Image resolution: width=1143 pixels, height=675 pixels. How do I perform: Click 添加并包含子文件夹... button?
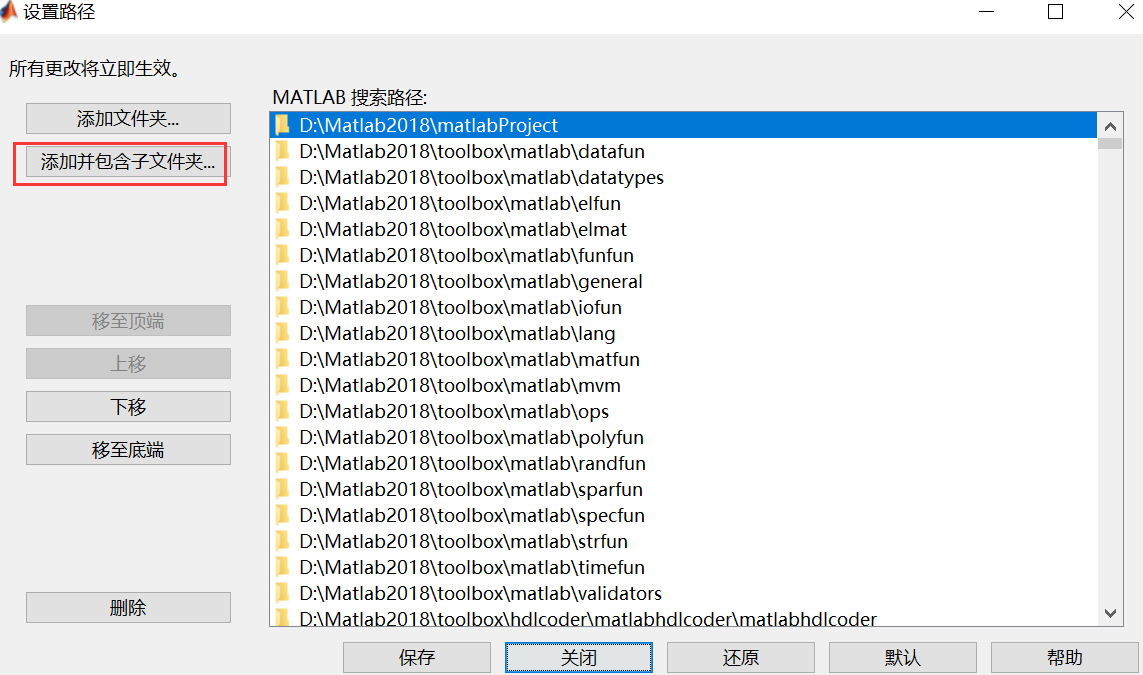128,162
